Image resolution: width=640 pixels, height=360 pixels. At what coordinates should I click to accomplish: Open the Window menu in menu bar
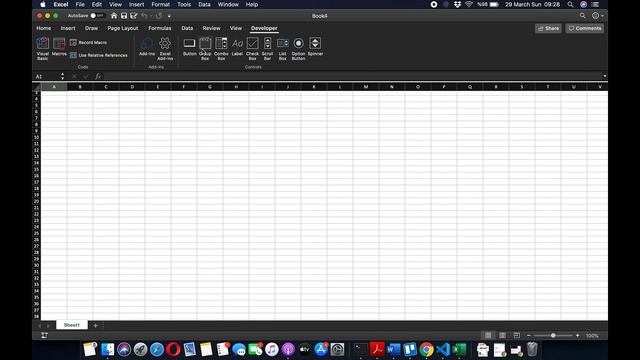click(228, 4)
